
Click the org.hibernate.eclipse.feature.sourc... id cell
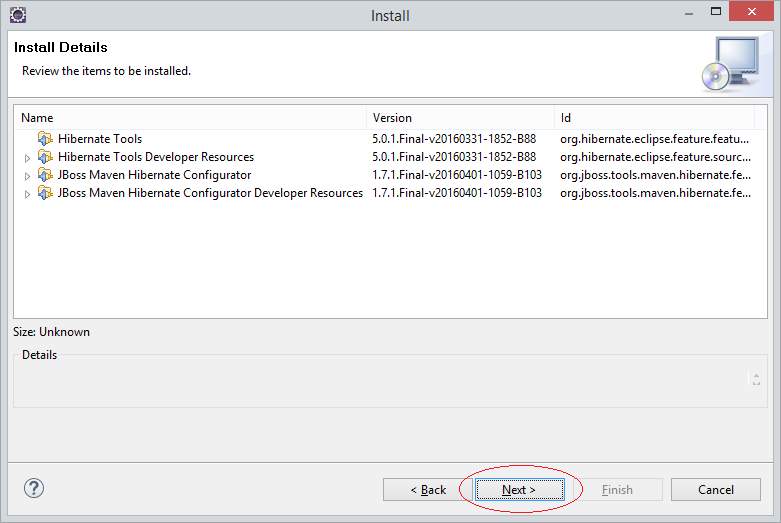pyautogui.click(x=655, y=157)
